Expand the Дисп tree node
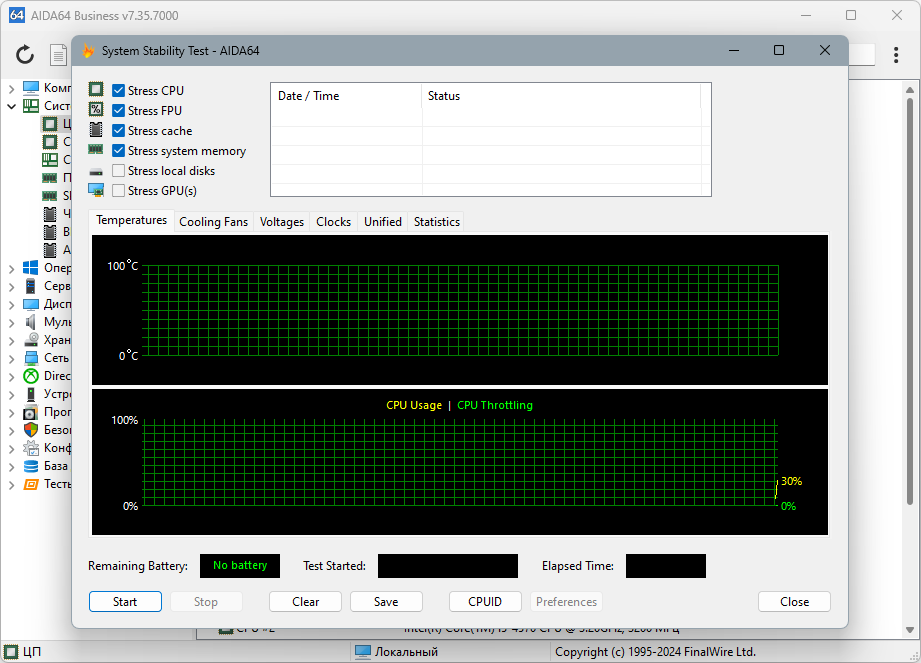This screenshot has height=663, width=921. pyautogui.click(x=11, y=304)
